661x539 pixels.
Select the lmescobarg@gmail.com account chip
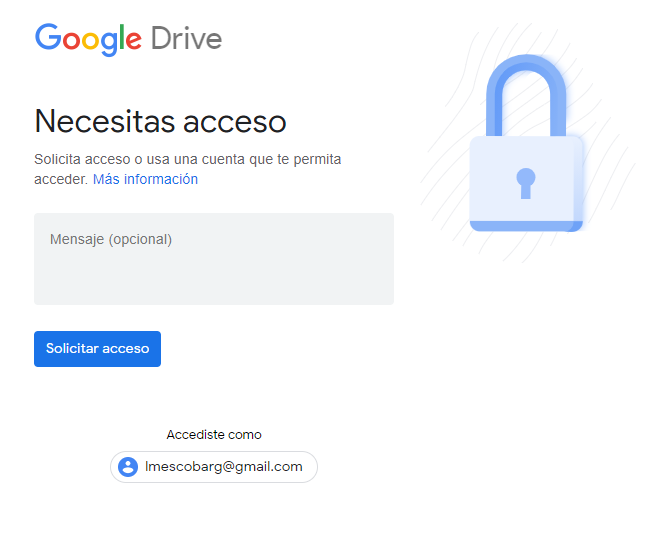click(214, 467)
